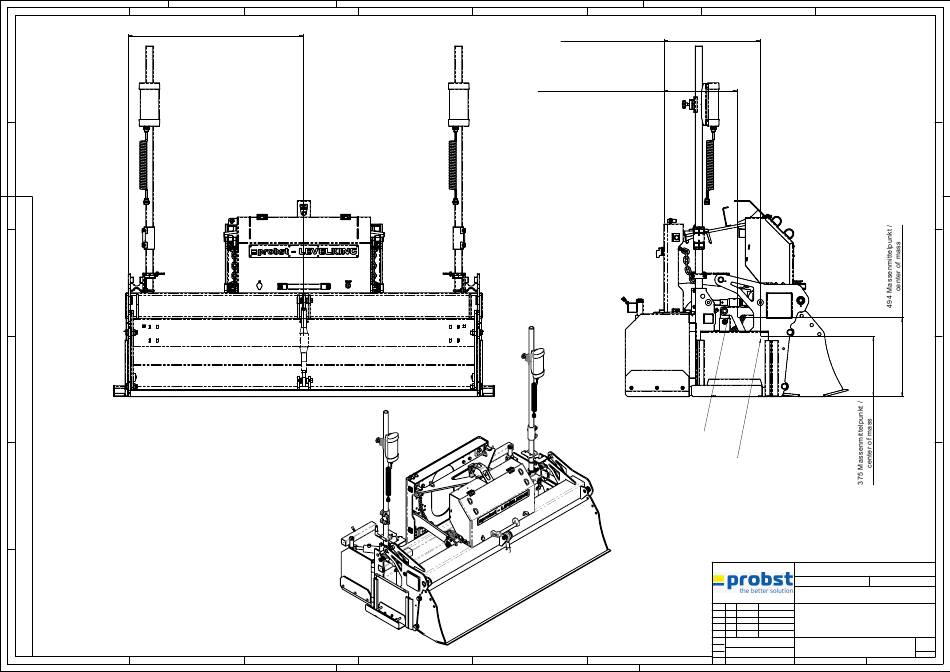This screenshot has height=672, width=950.
Task: Select the 'probst - LEVELKING' nameplate on the front view
Action: (x=304, y=251)
